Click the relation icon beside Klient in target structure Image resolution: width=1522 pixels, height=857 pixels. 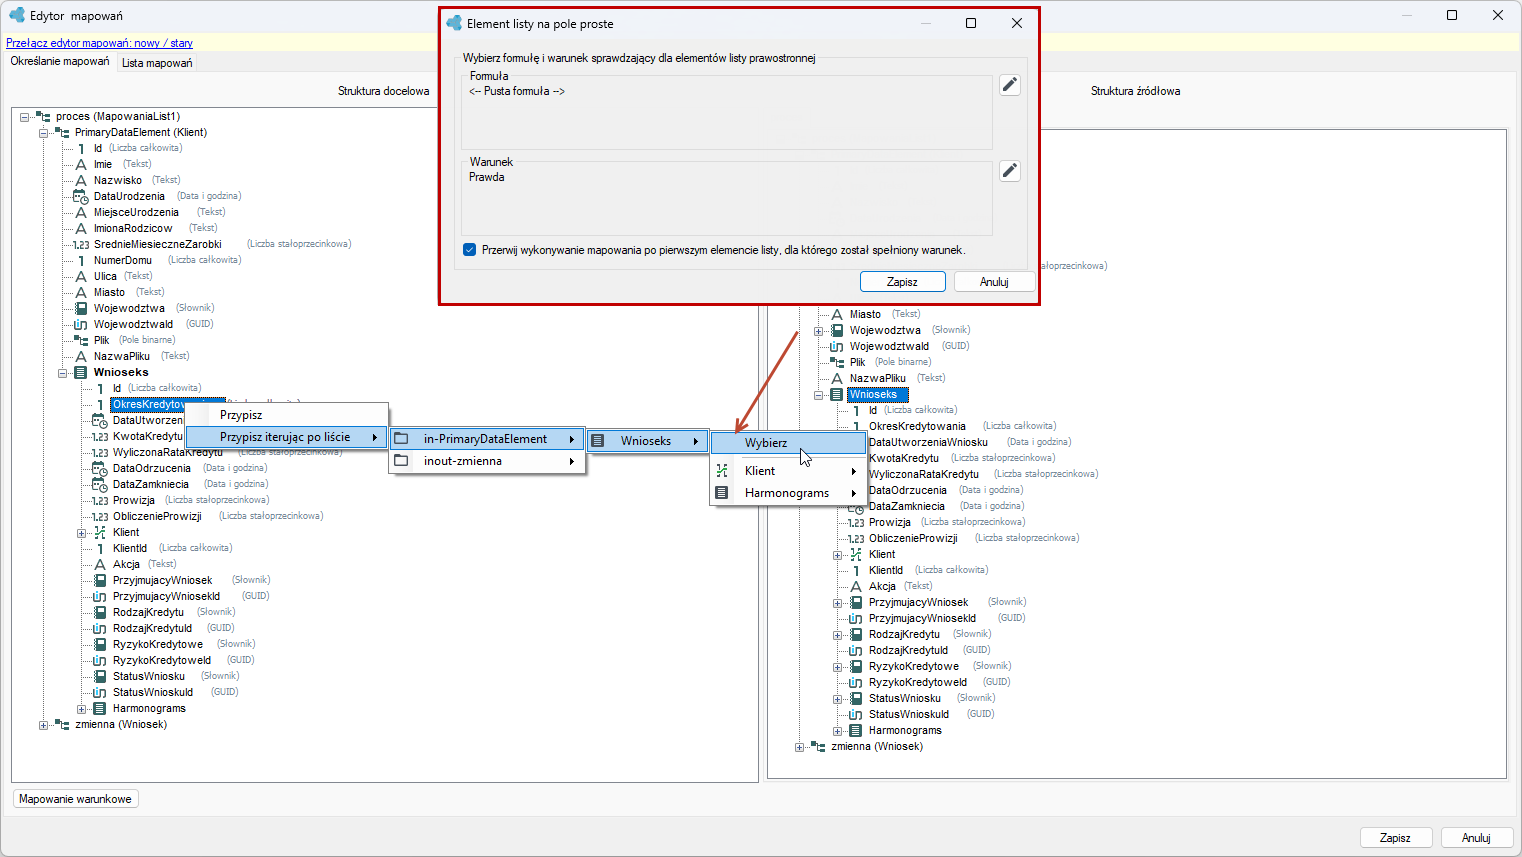point(100,532)
